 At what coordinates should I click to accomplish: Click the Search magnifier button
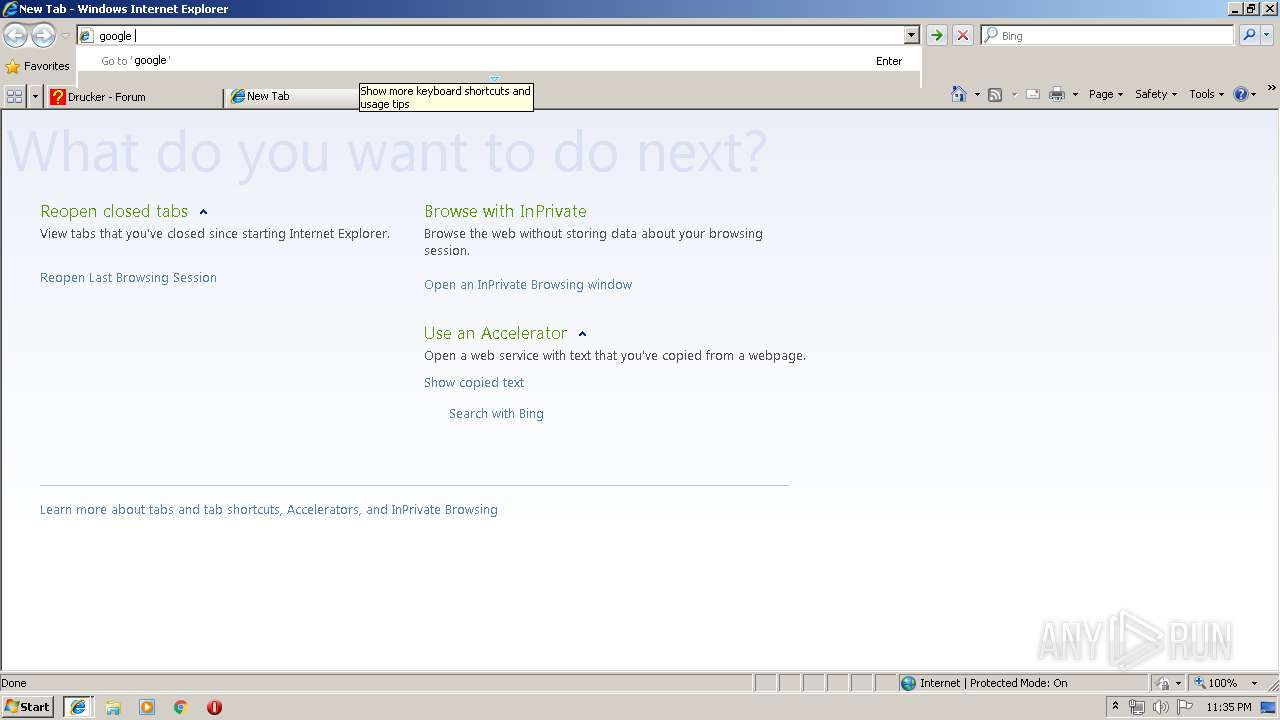point(1249,36)
